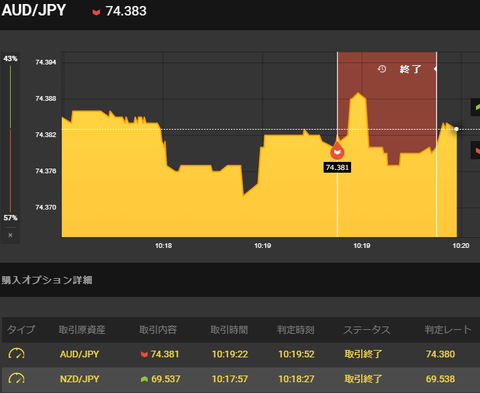The height and width of the screenshot is (393, 480).
Task: Click the 取引内容 column header
Action: 158,330
